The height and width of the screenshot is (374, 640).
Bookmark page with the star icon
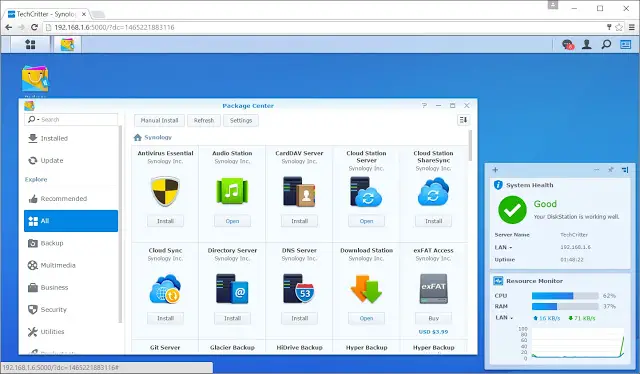[619, 27]
